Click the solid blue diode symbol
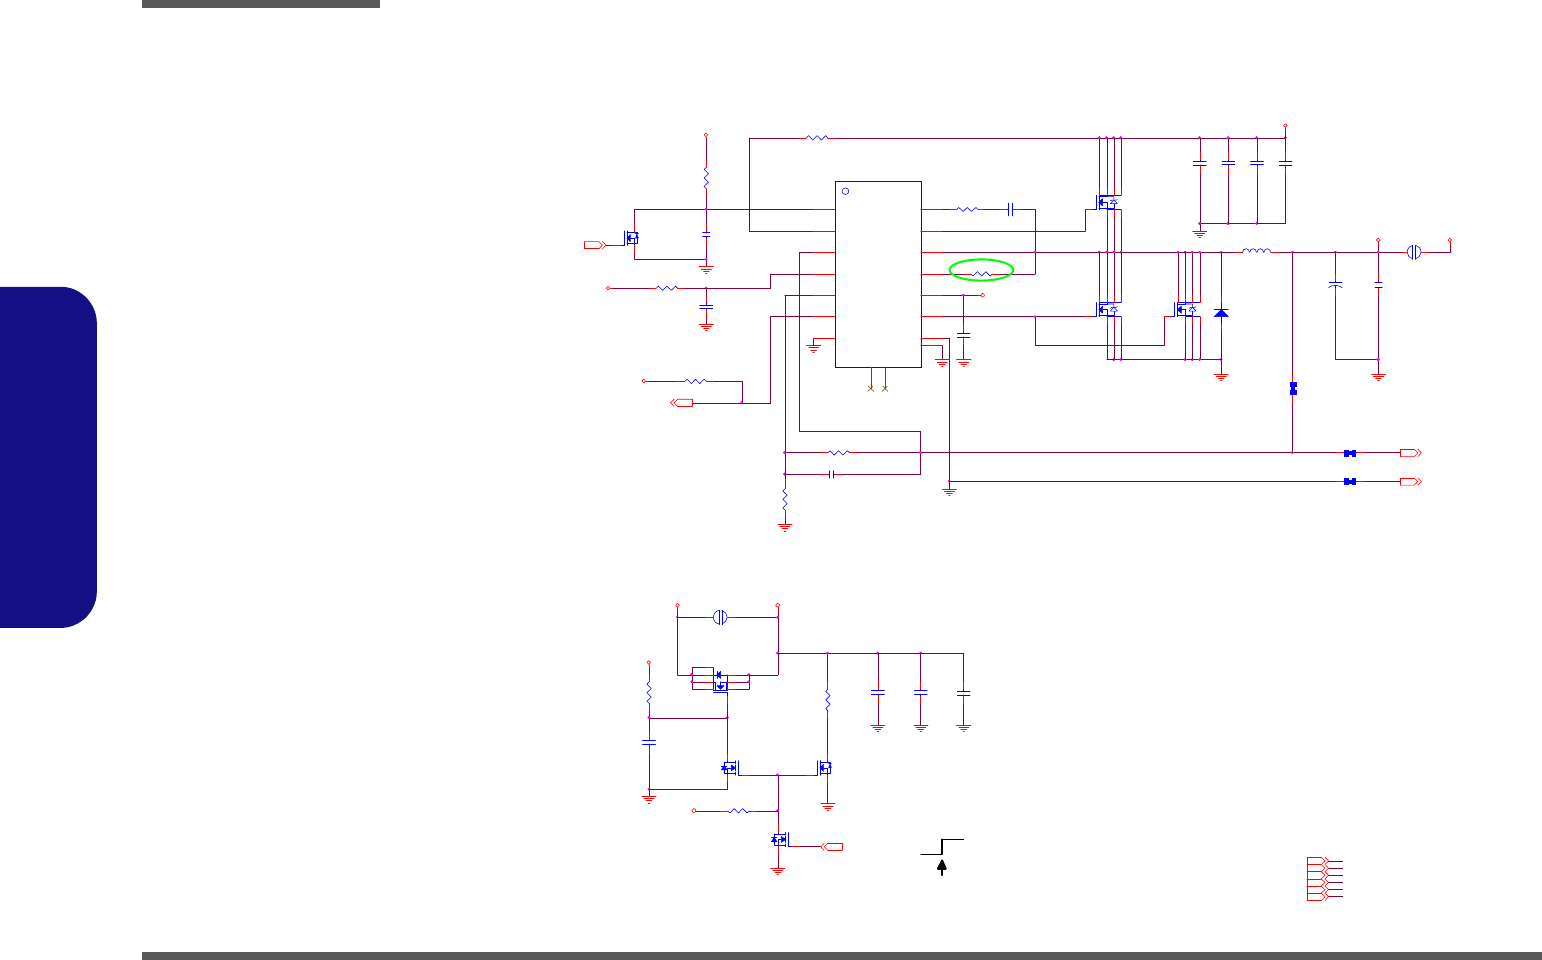Viewport: 1542px width, 960px height. (x=1221, y=313)
